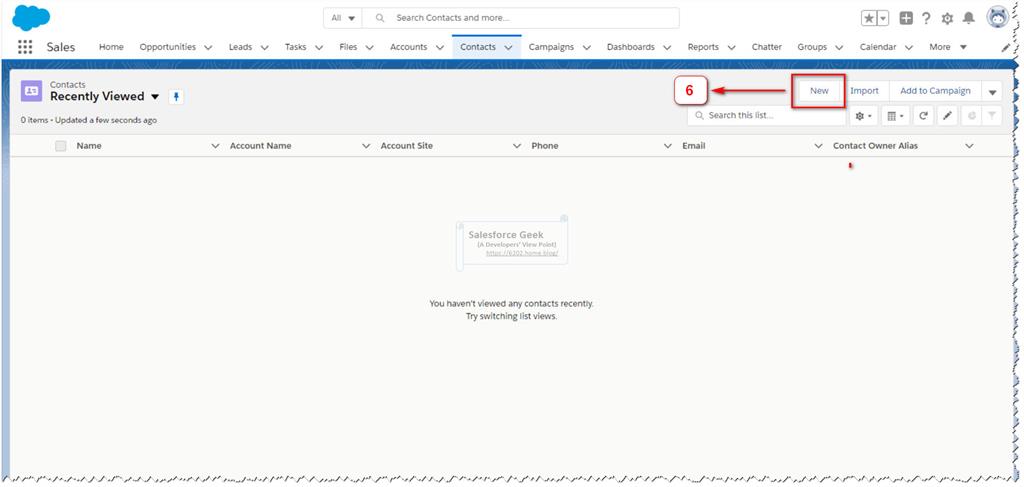This screenshot has height=487, width=1024.
Task: Sort by the Account Site column header
Action: (406, 146)
